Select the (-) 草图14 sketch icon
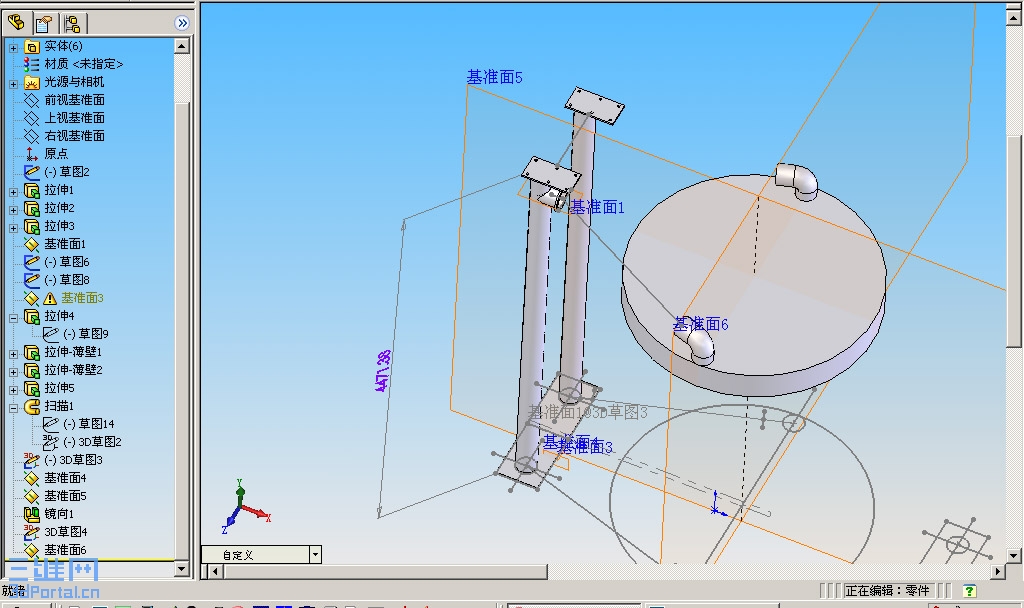This screenshot has width=1024, height=608. (51, 424)
